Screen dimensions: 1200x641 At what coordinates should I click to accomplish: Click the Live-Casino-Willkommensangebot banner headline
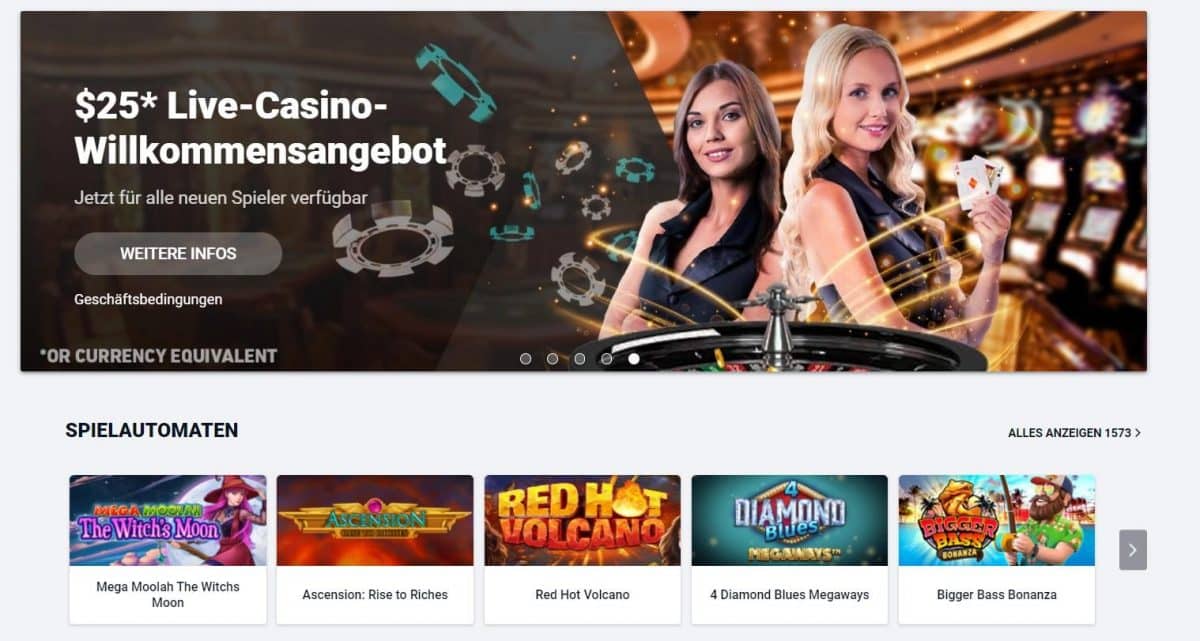(x=261, y=128)
